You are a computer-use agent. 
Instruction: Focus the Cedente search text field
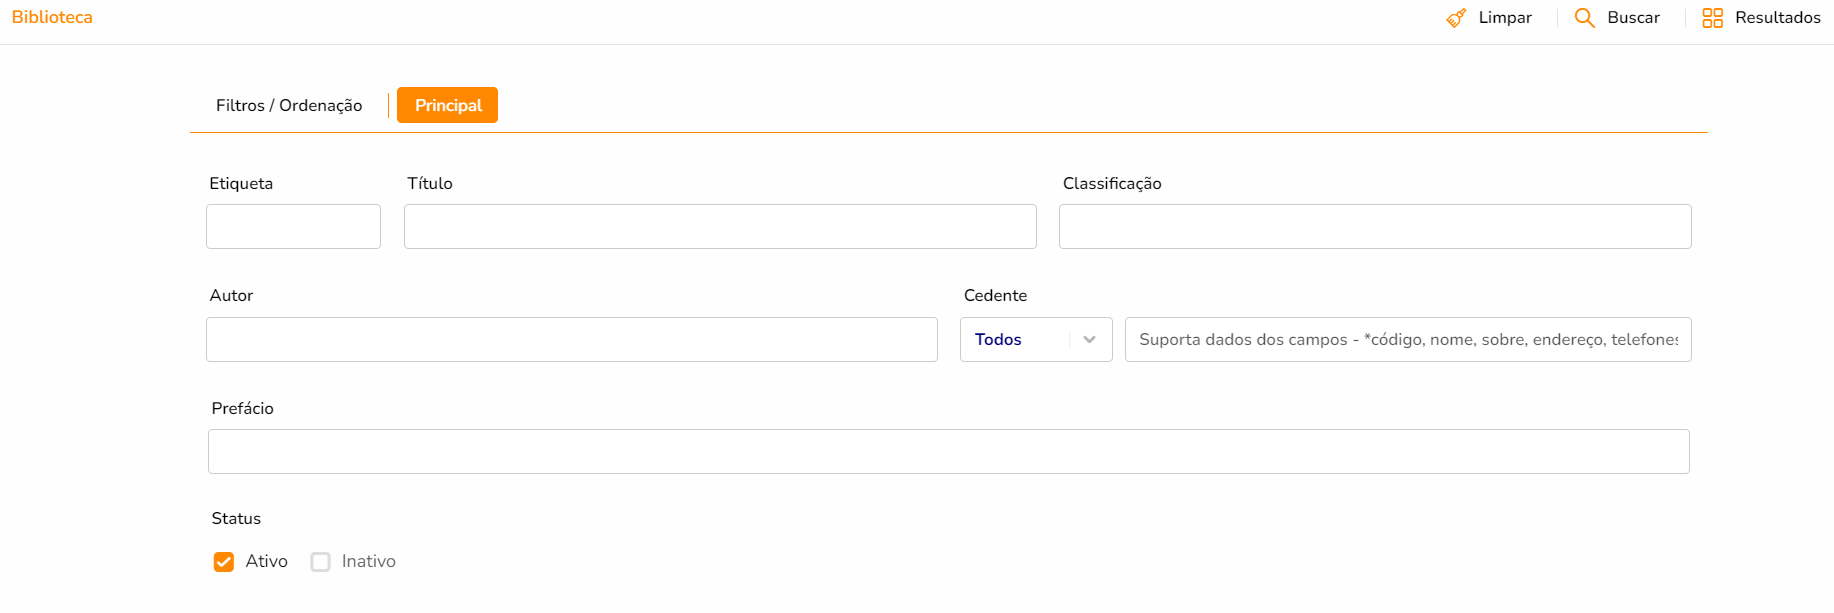pyautogui.click(x=1407, y=340)
